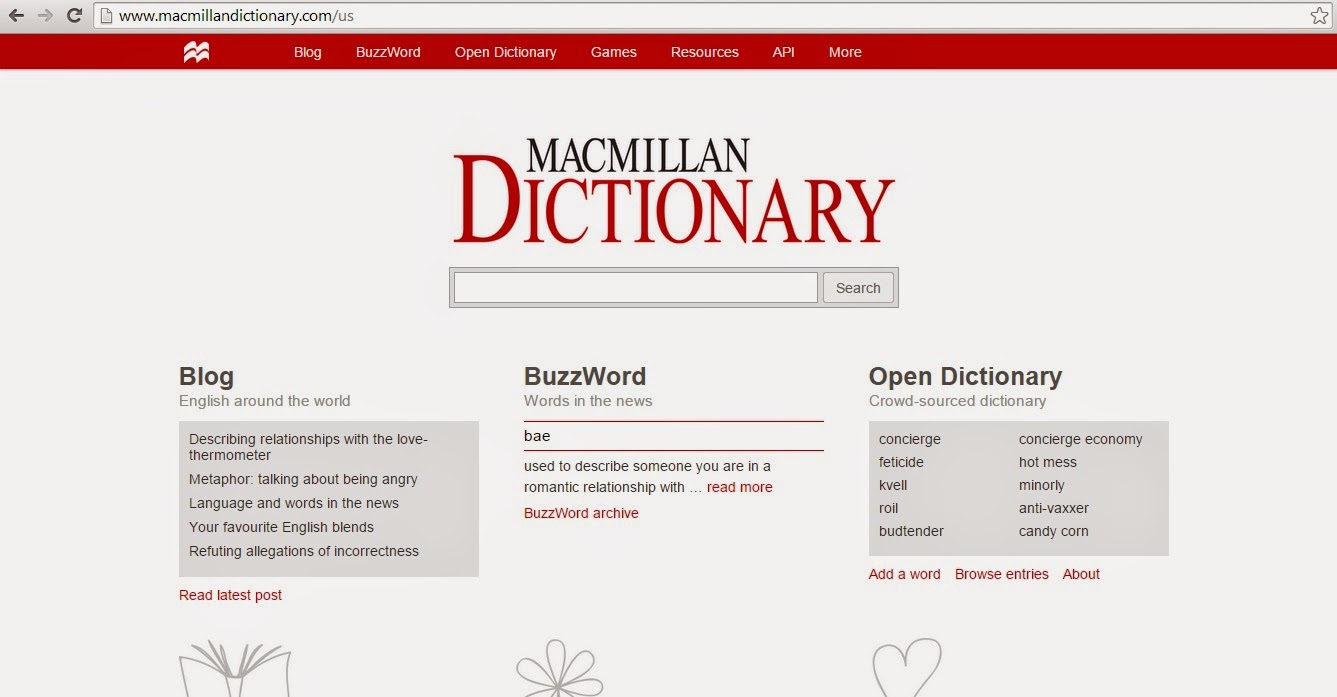Open the API page from the navbar

click(x=783, y=52)
